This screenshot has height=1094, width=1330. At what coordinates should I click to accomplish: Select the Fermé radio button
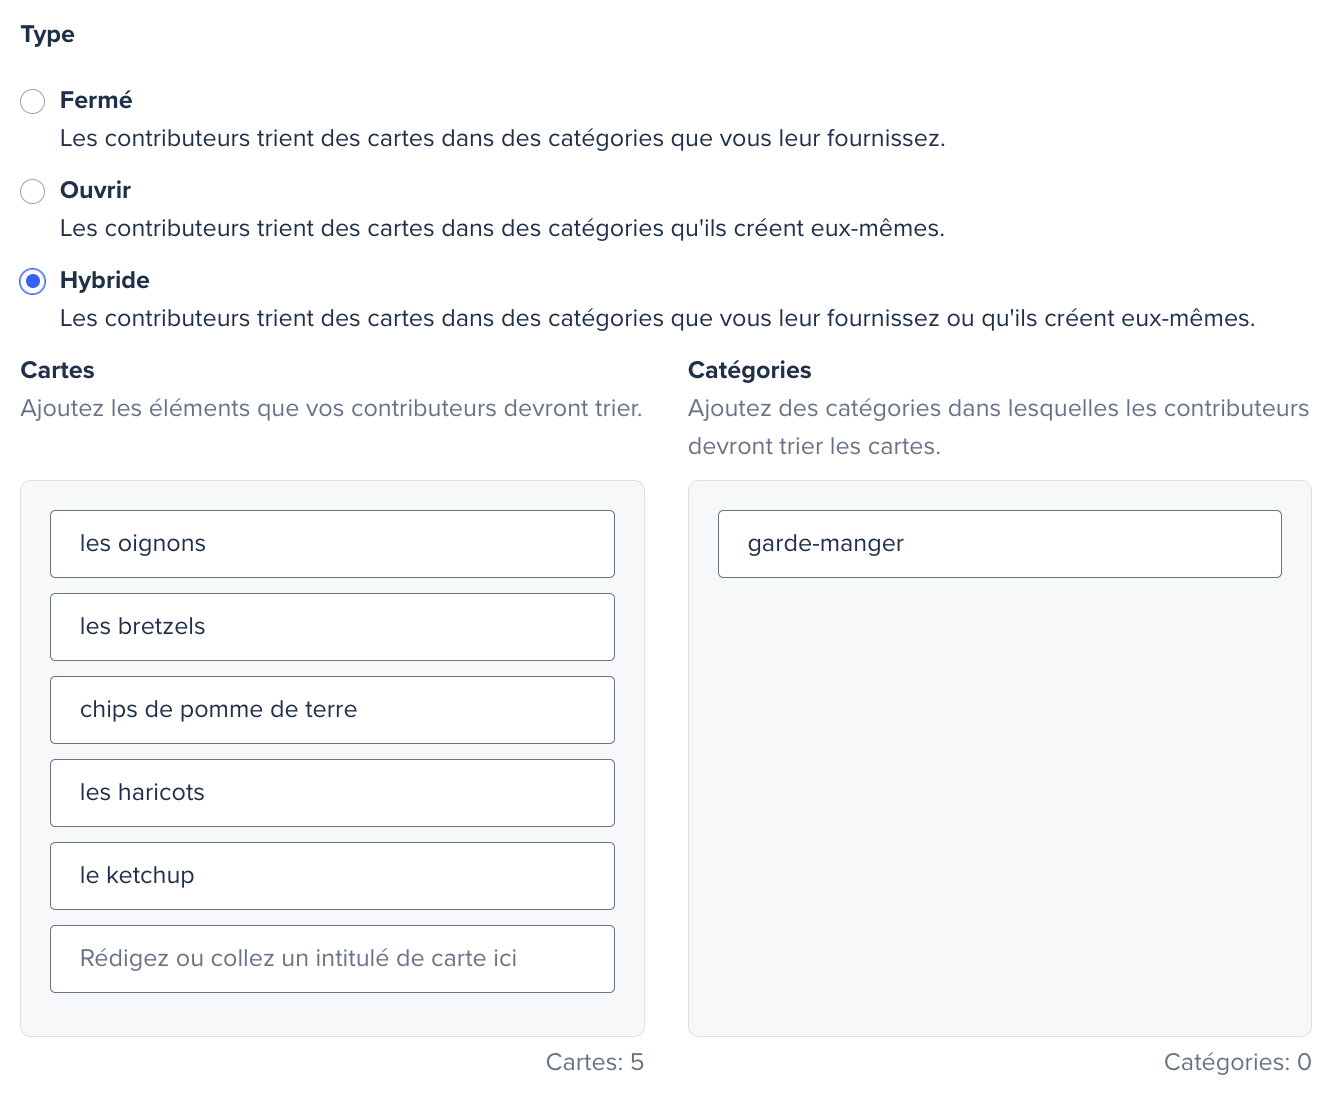coord(33,101)
